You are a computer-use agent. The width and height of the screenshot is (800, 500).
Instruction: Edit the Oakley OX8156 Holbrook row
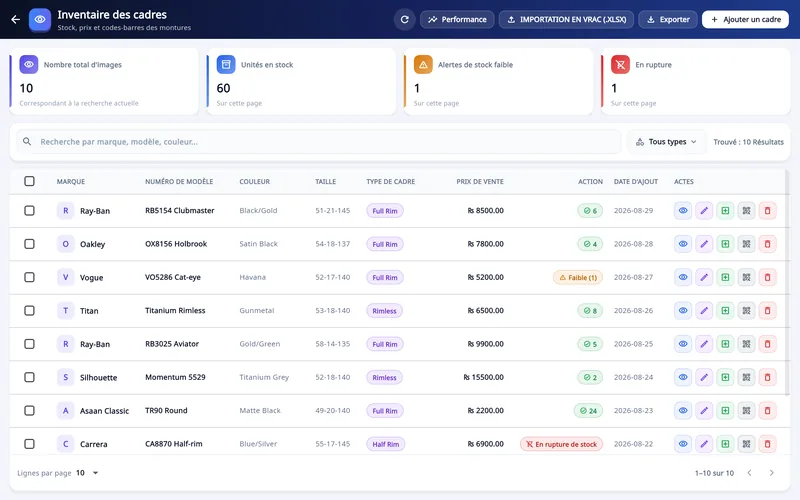click(704, 244)
